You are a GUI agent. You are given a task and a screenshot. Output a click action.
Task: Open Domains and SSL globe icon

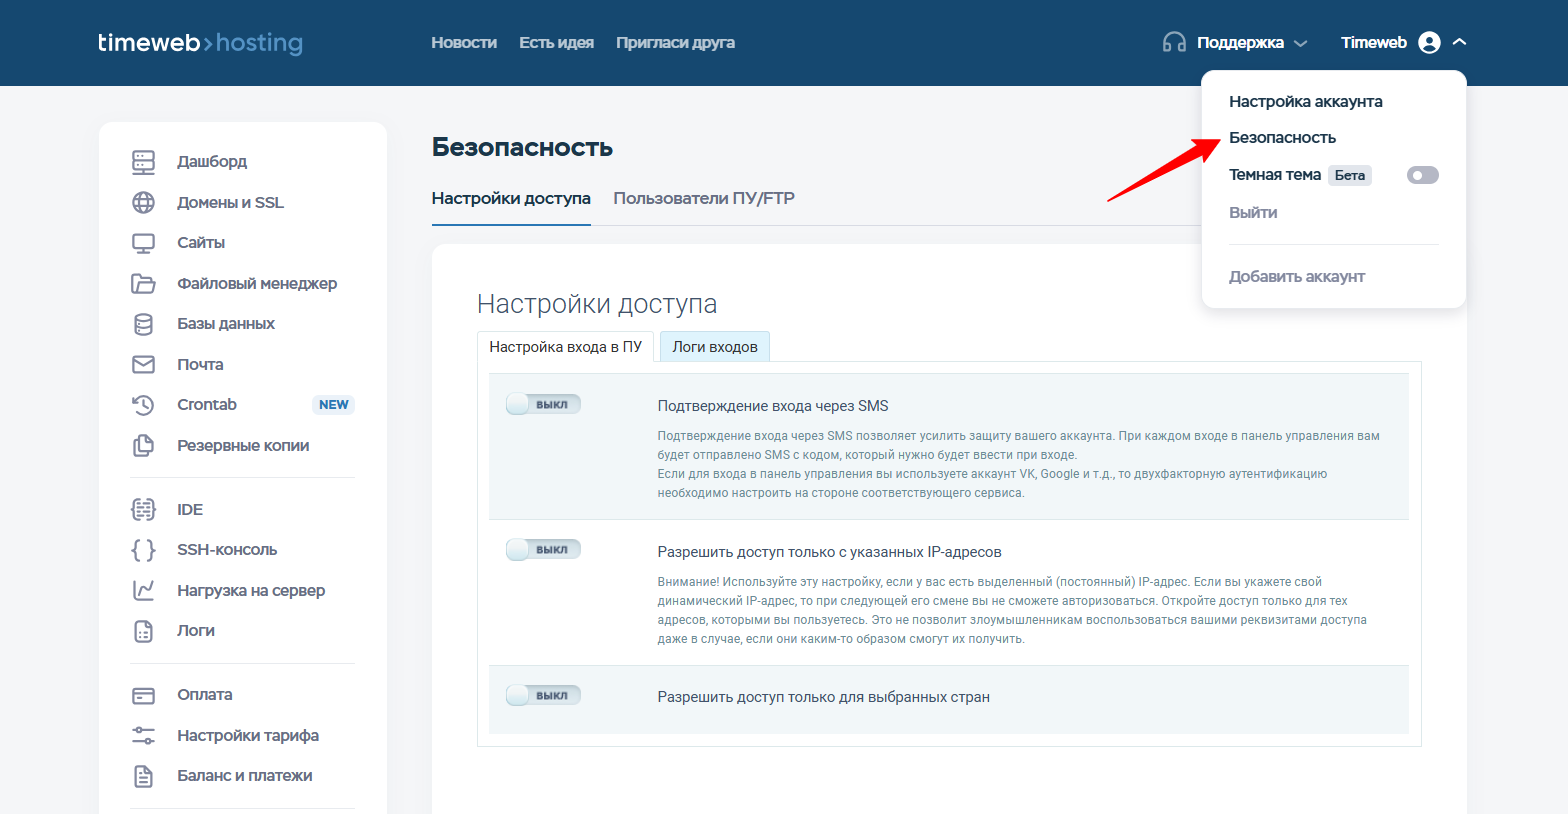coord(144,202)
